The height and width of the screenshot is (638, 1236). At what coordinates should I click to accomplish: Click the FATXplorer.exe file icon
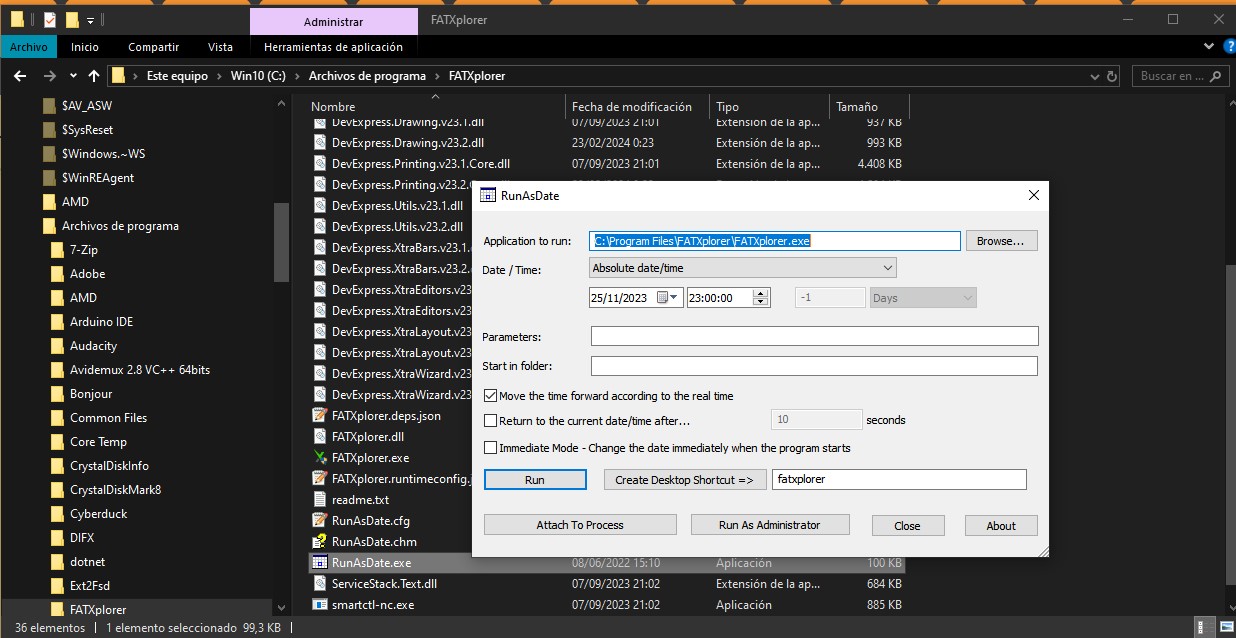[x=320, y=458]
